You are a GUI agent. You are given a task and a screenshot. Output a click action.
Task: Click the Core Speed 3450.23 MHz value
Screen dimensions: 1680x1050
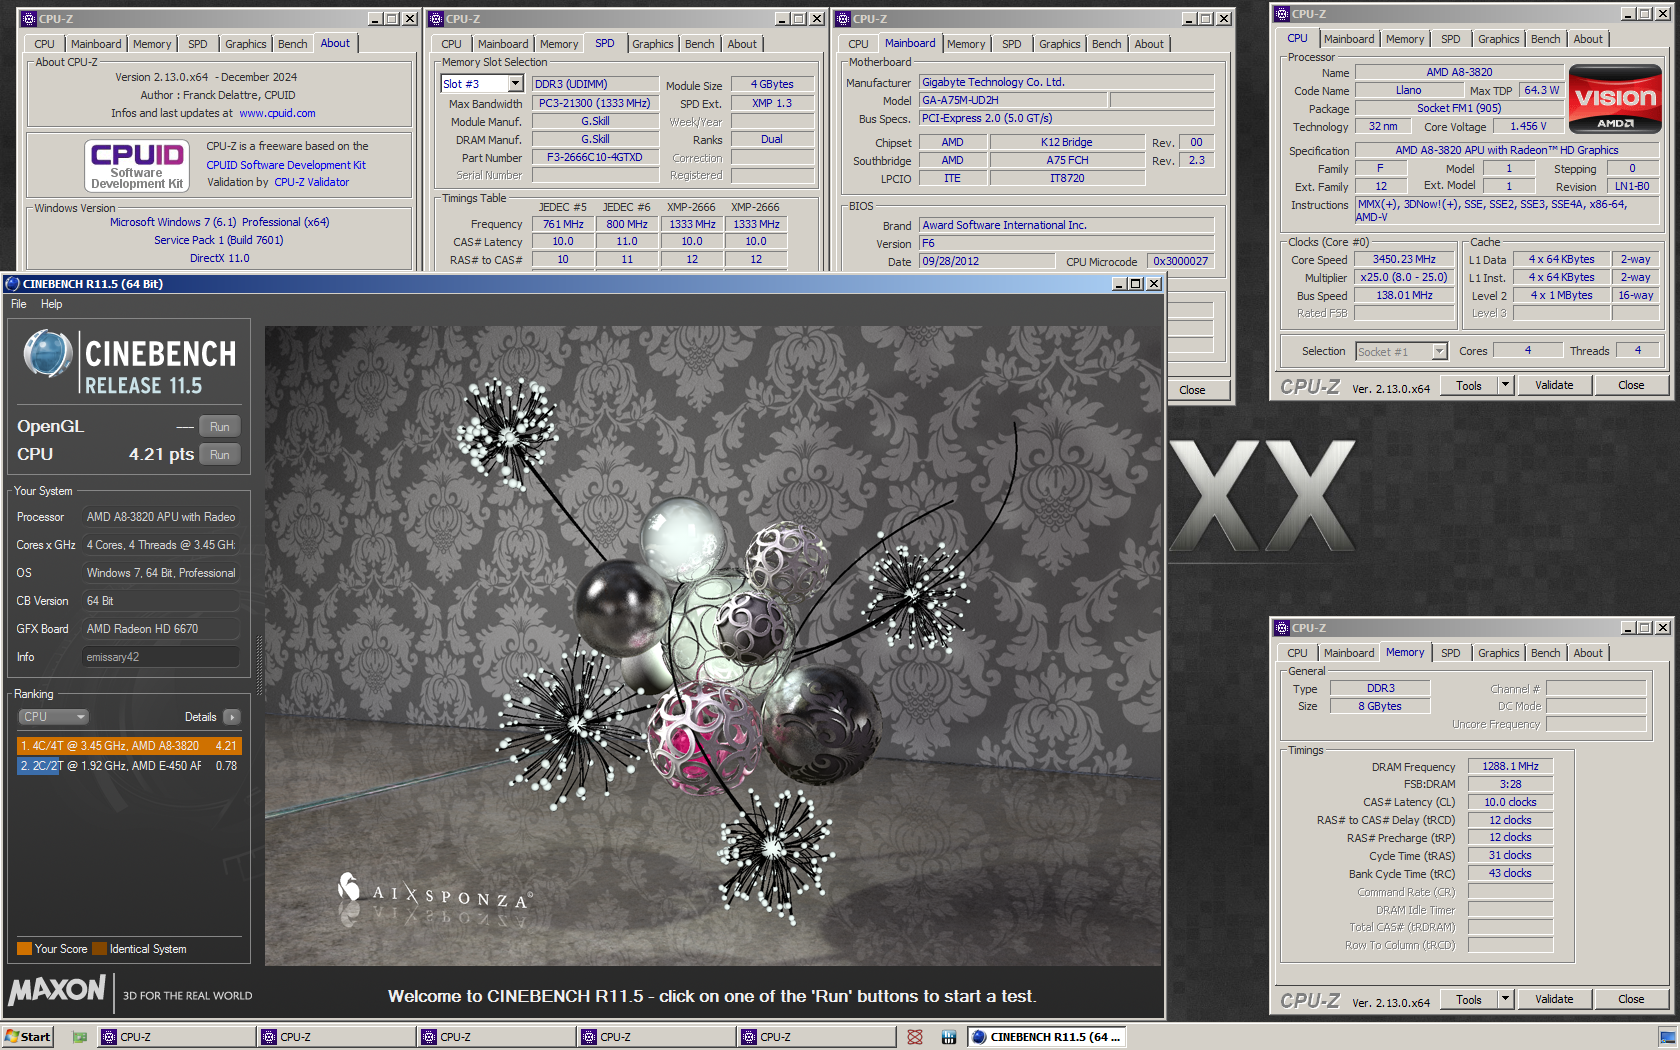pyautogui.click(x=1404, y=259)
